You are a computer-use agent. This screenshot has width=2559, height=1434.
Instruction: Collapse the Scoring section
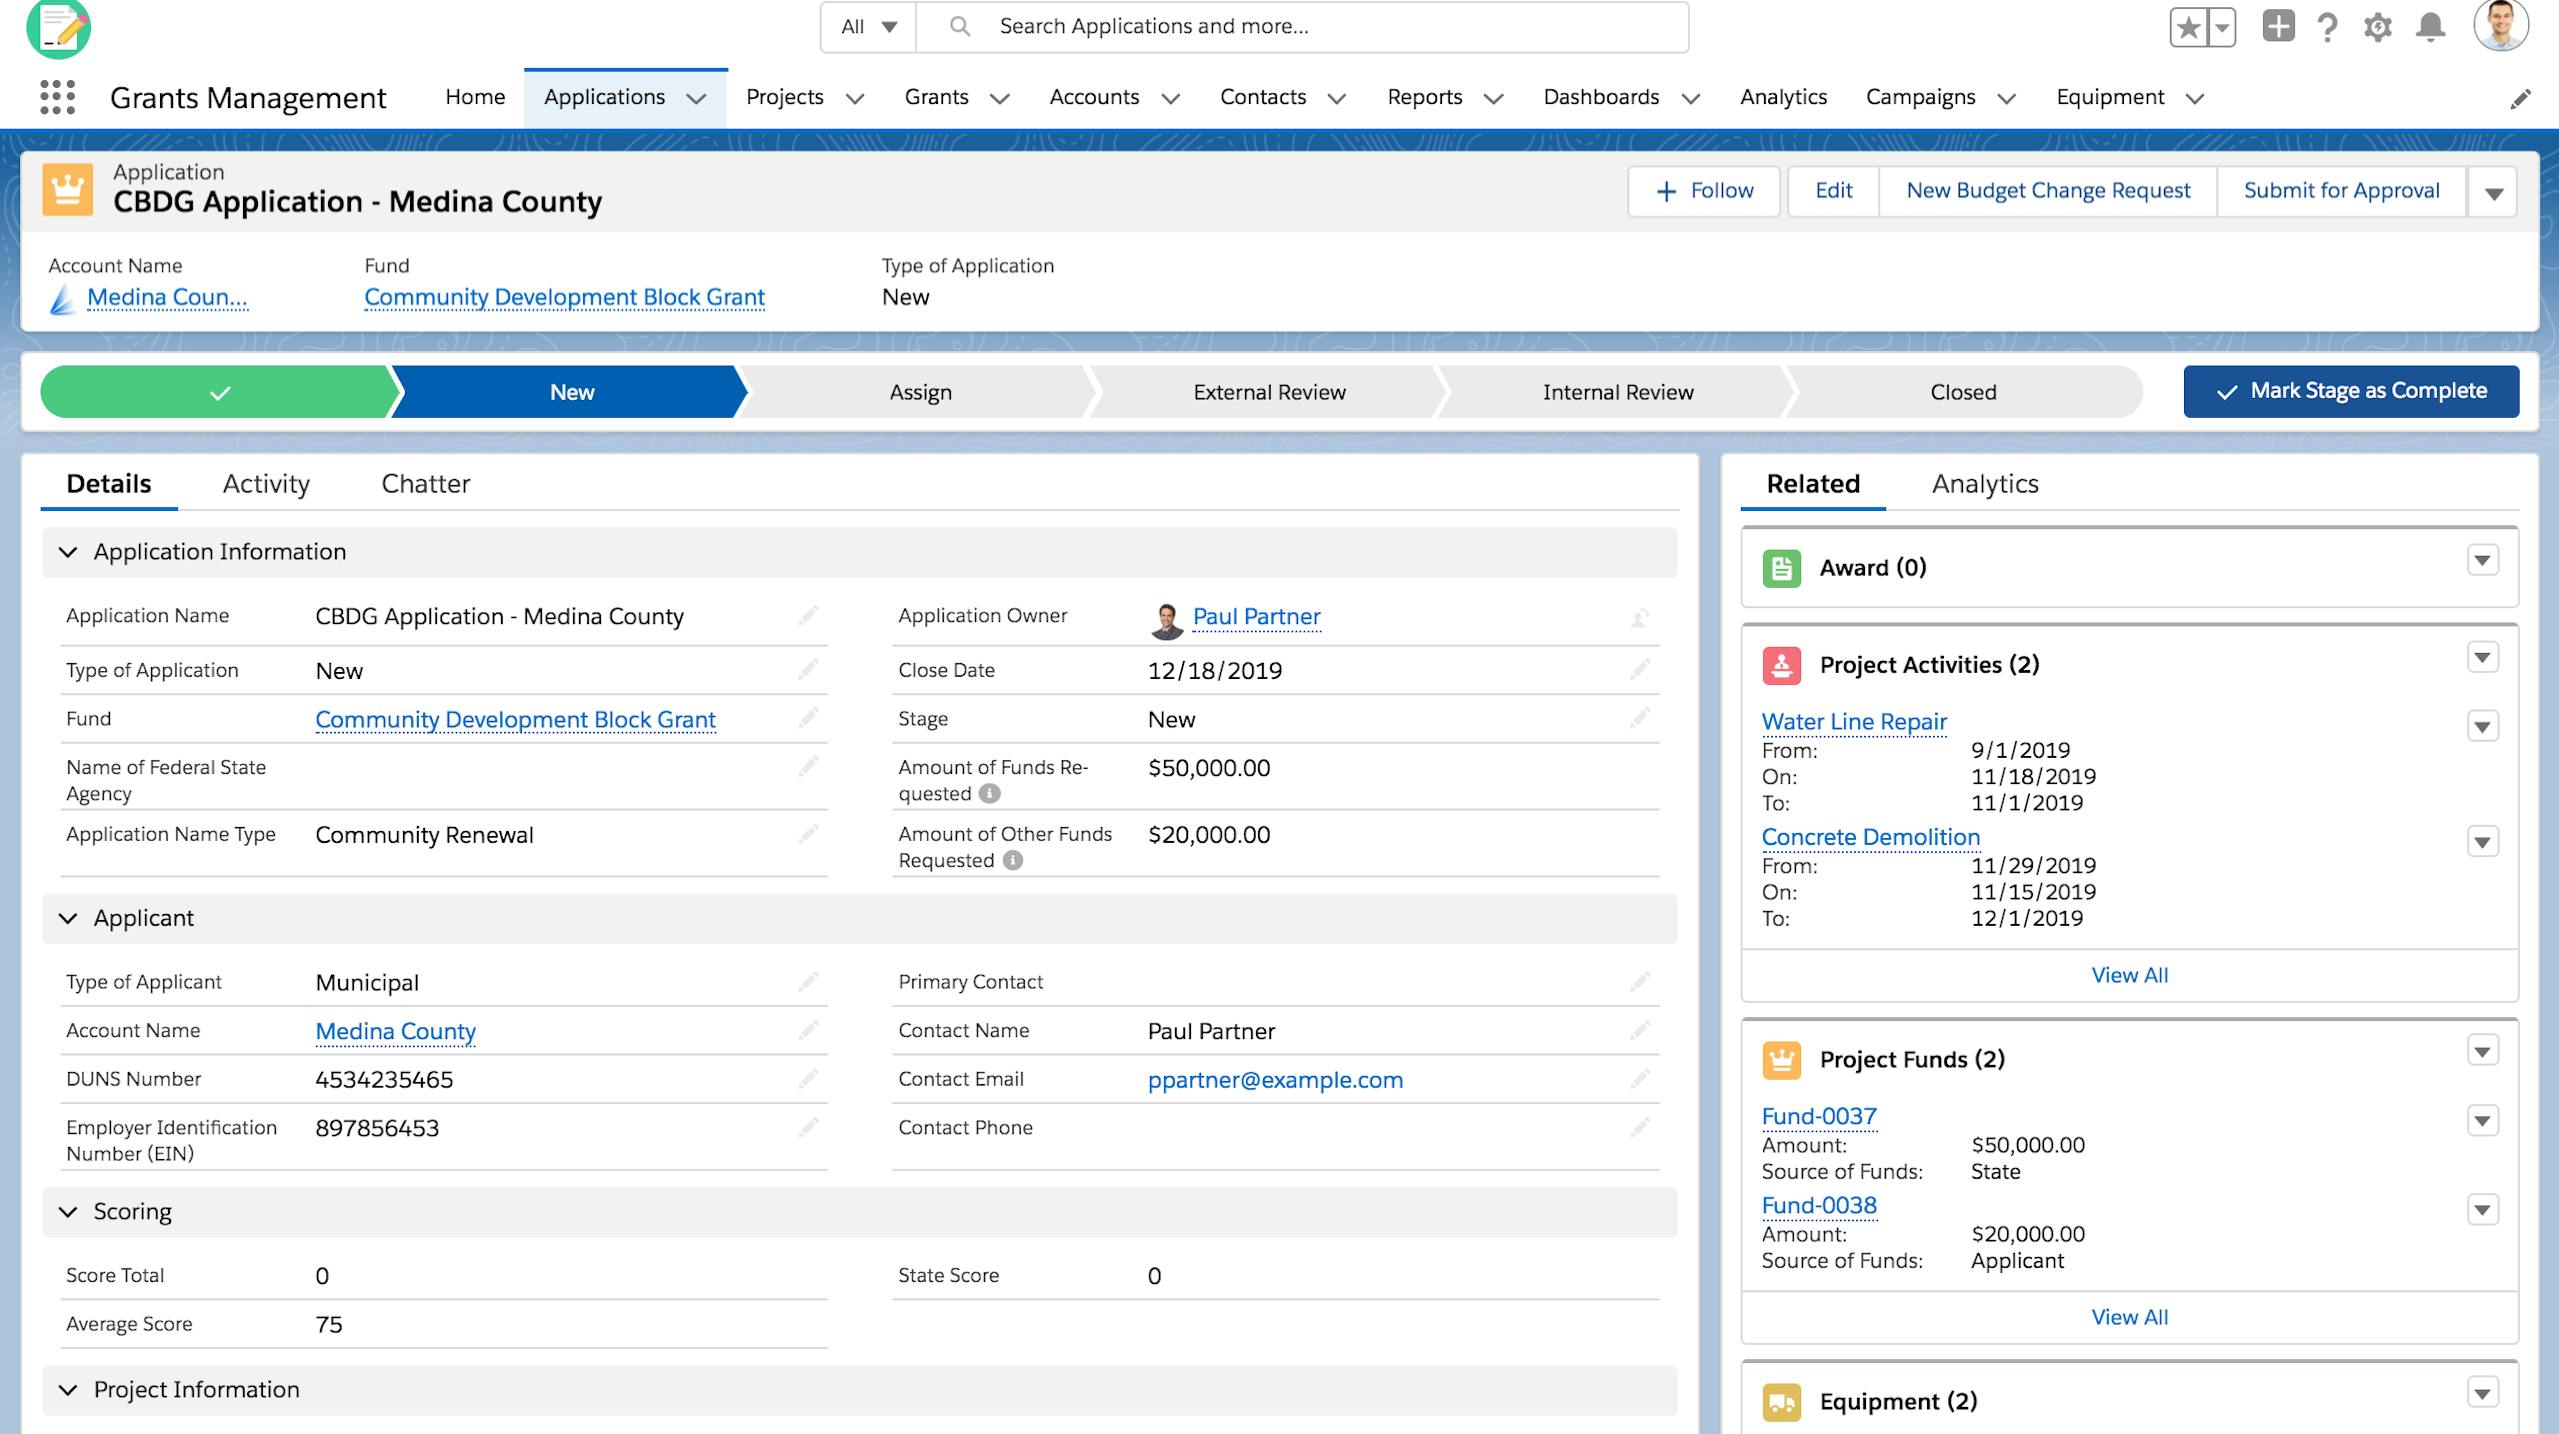pos(67,1212)
